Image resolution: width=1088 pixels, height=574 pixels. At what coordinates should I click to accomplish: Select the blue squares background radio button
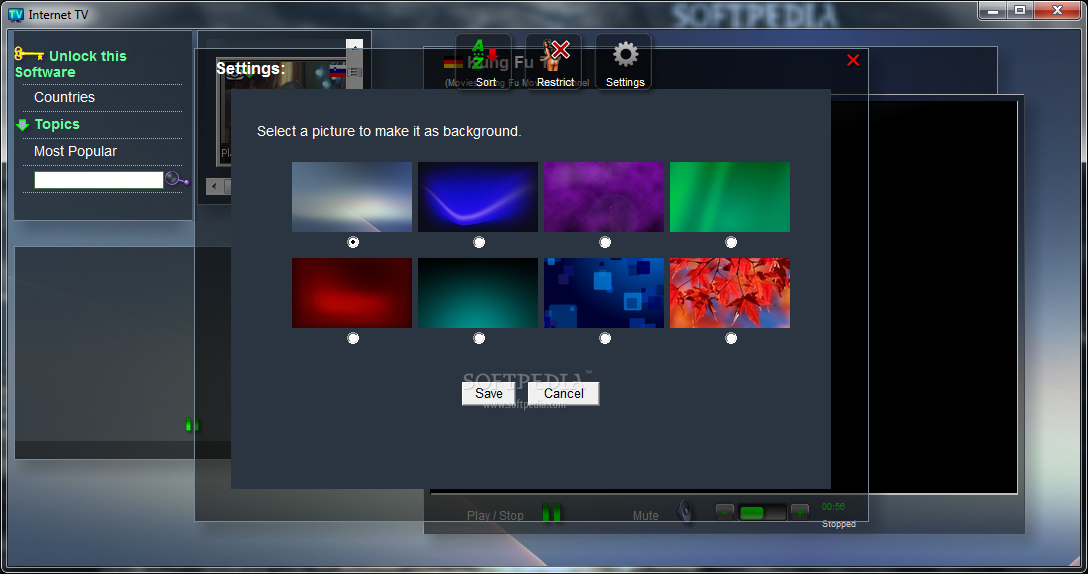(x=605, y=338)
